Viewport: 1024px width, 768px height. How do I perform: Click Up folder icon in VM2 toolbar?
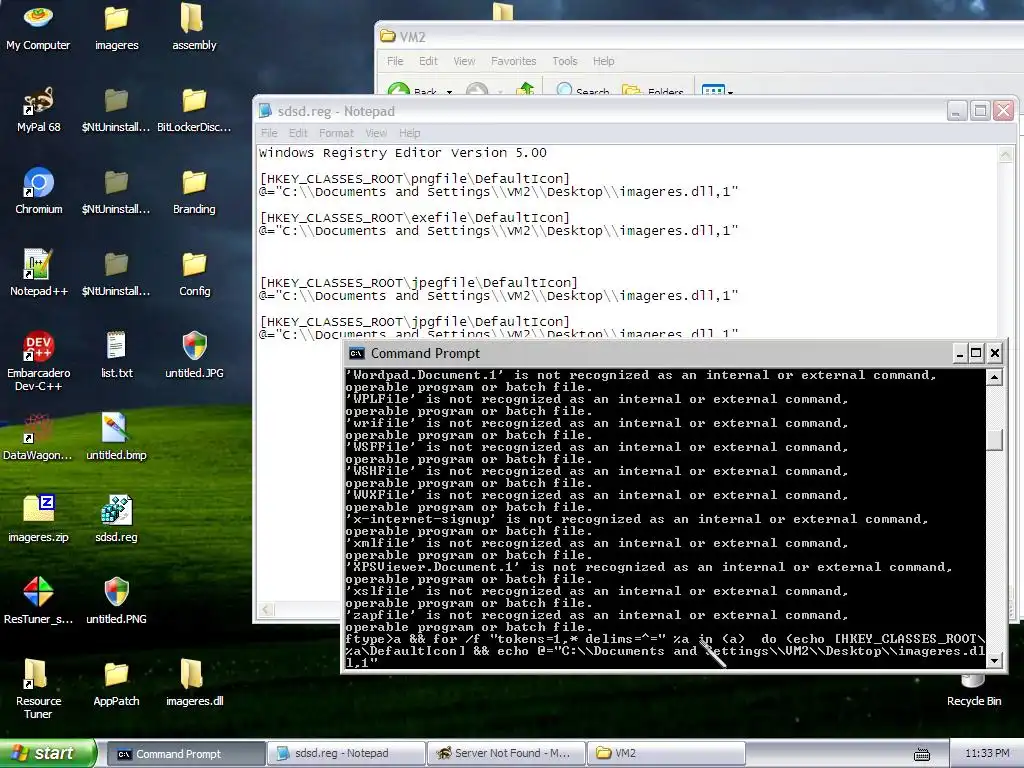pyautogui.click(x=526, y=90)
